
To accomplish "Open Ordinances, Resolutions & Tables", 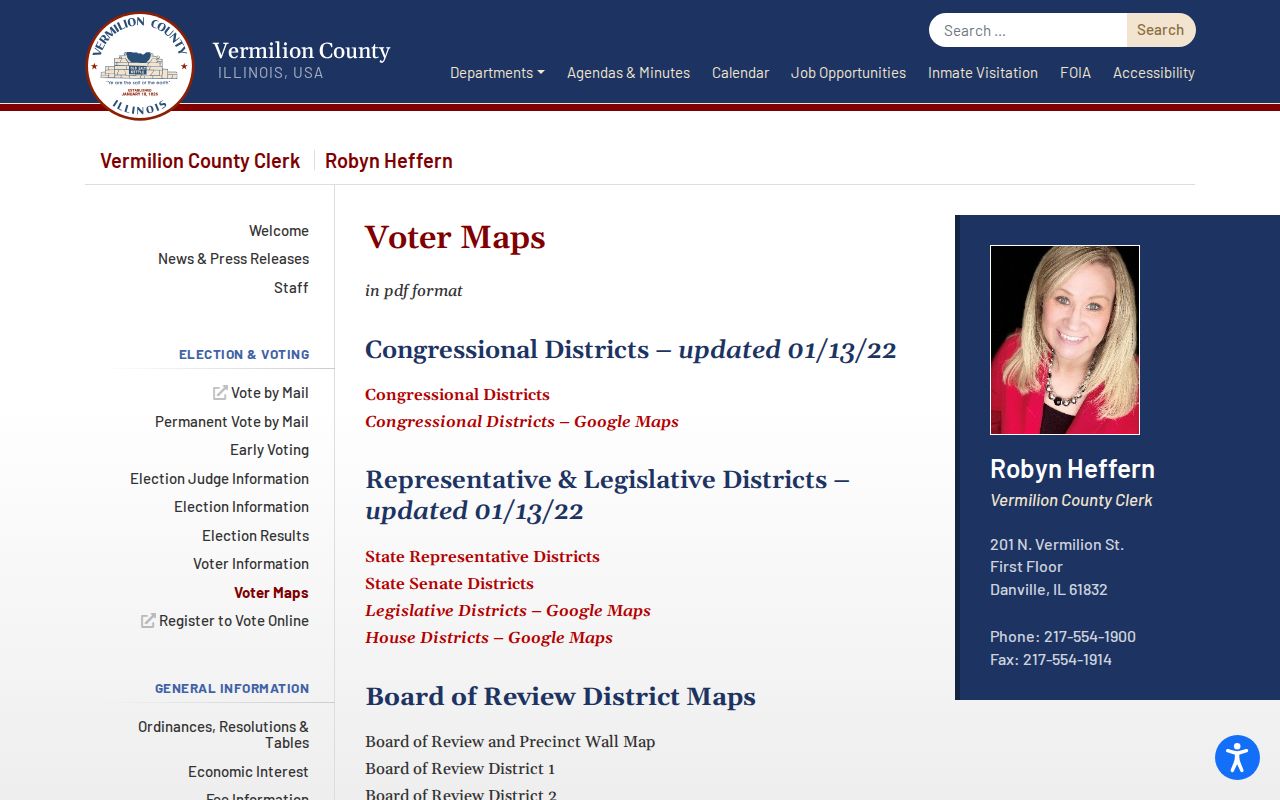I will (223, 735).
